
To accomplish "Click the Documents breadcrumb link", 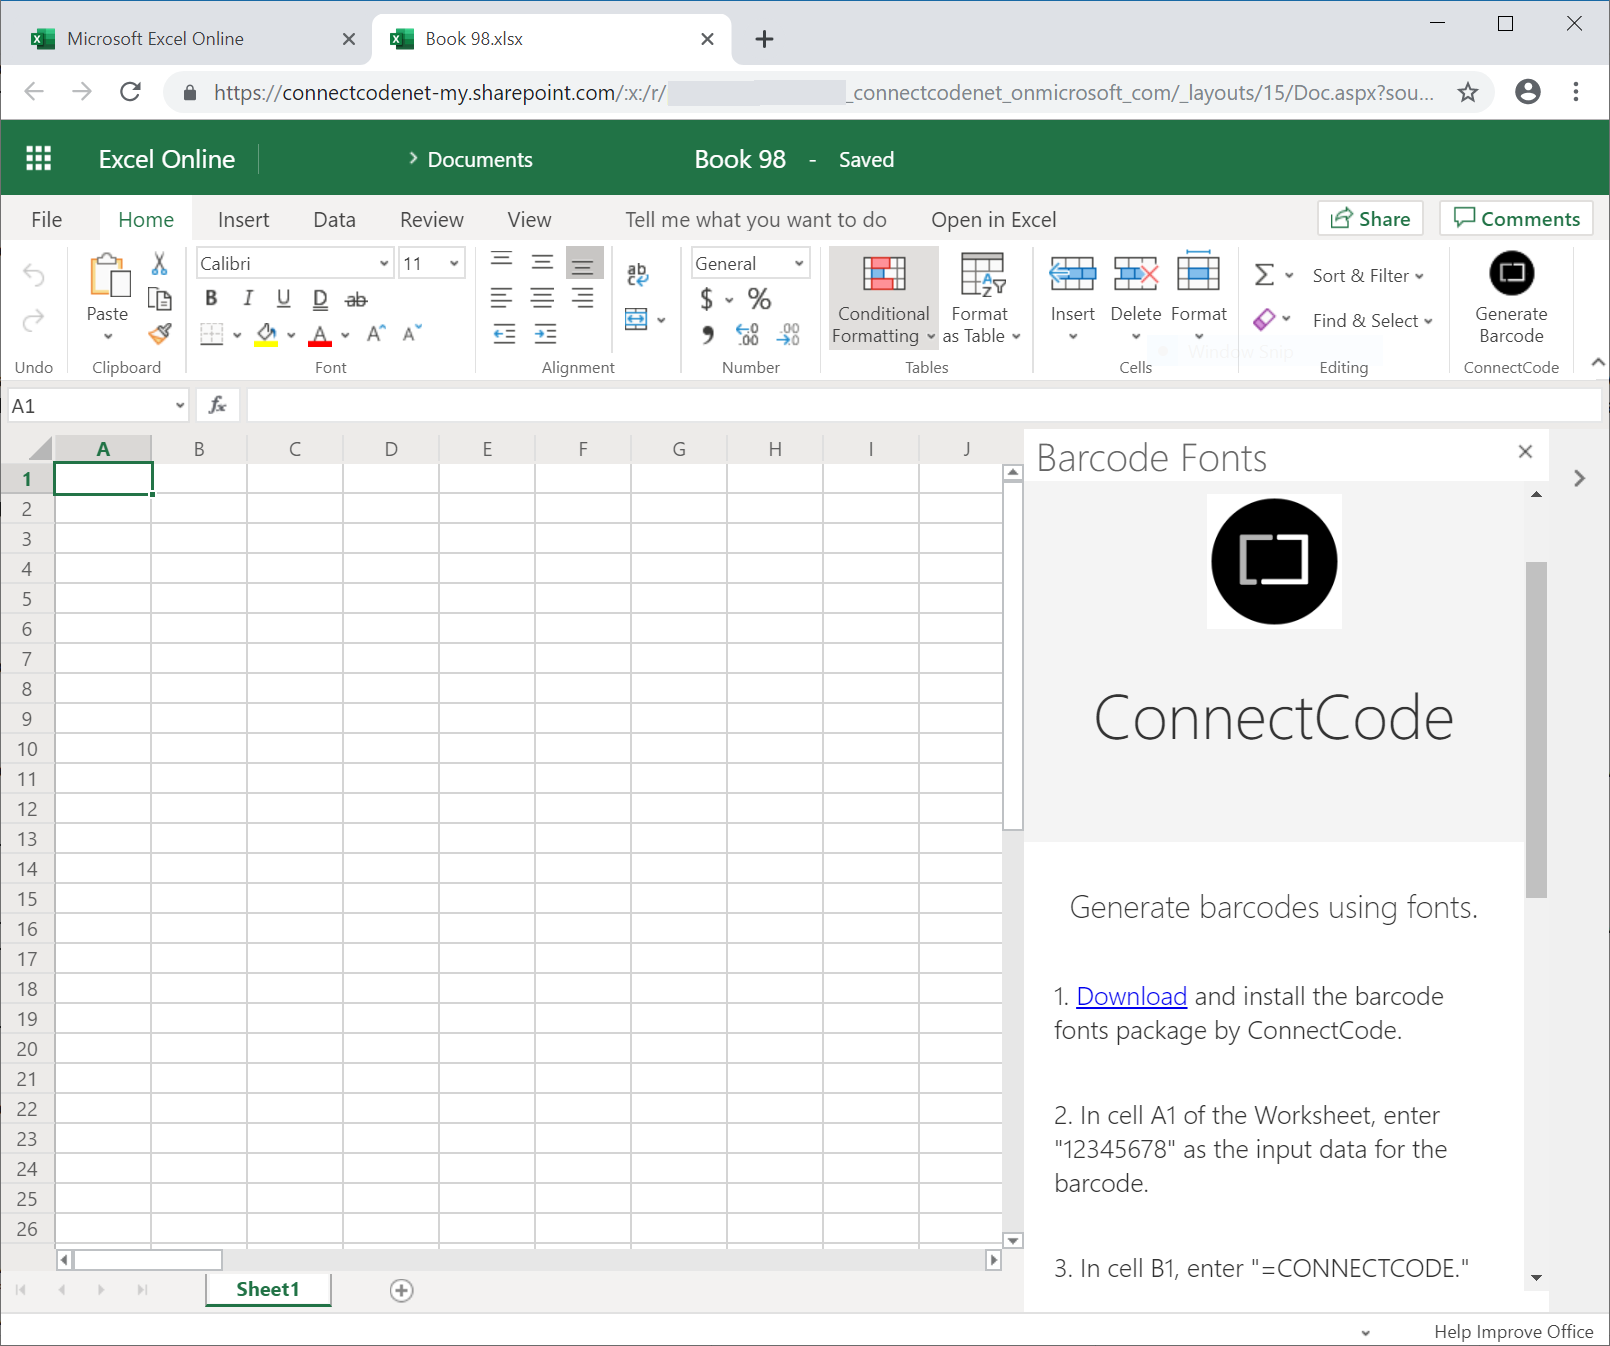I will 480,159.
